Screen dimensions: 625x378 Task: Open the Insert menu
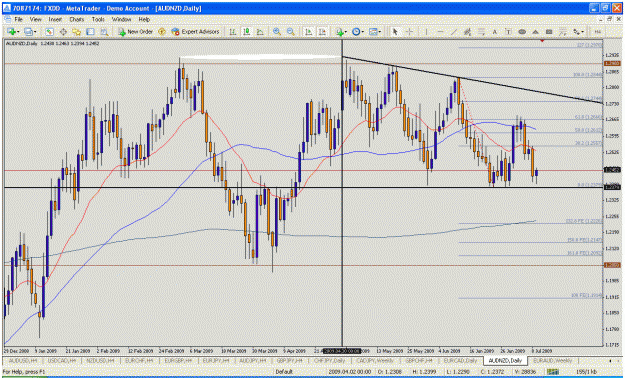tap(55, 19)
